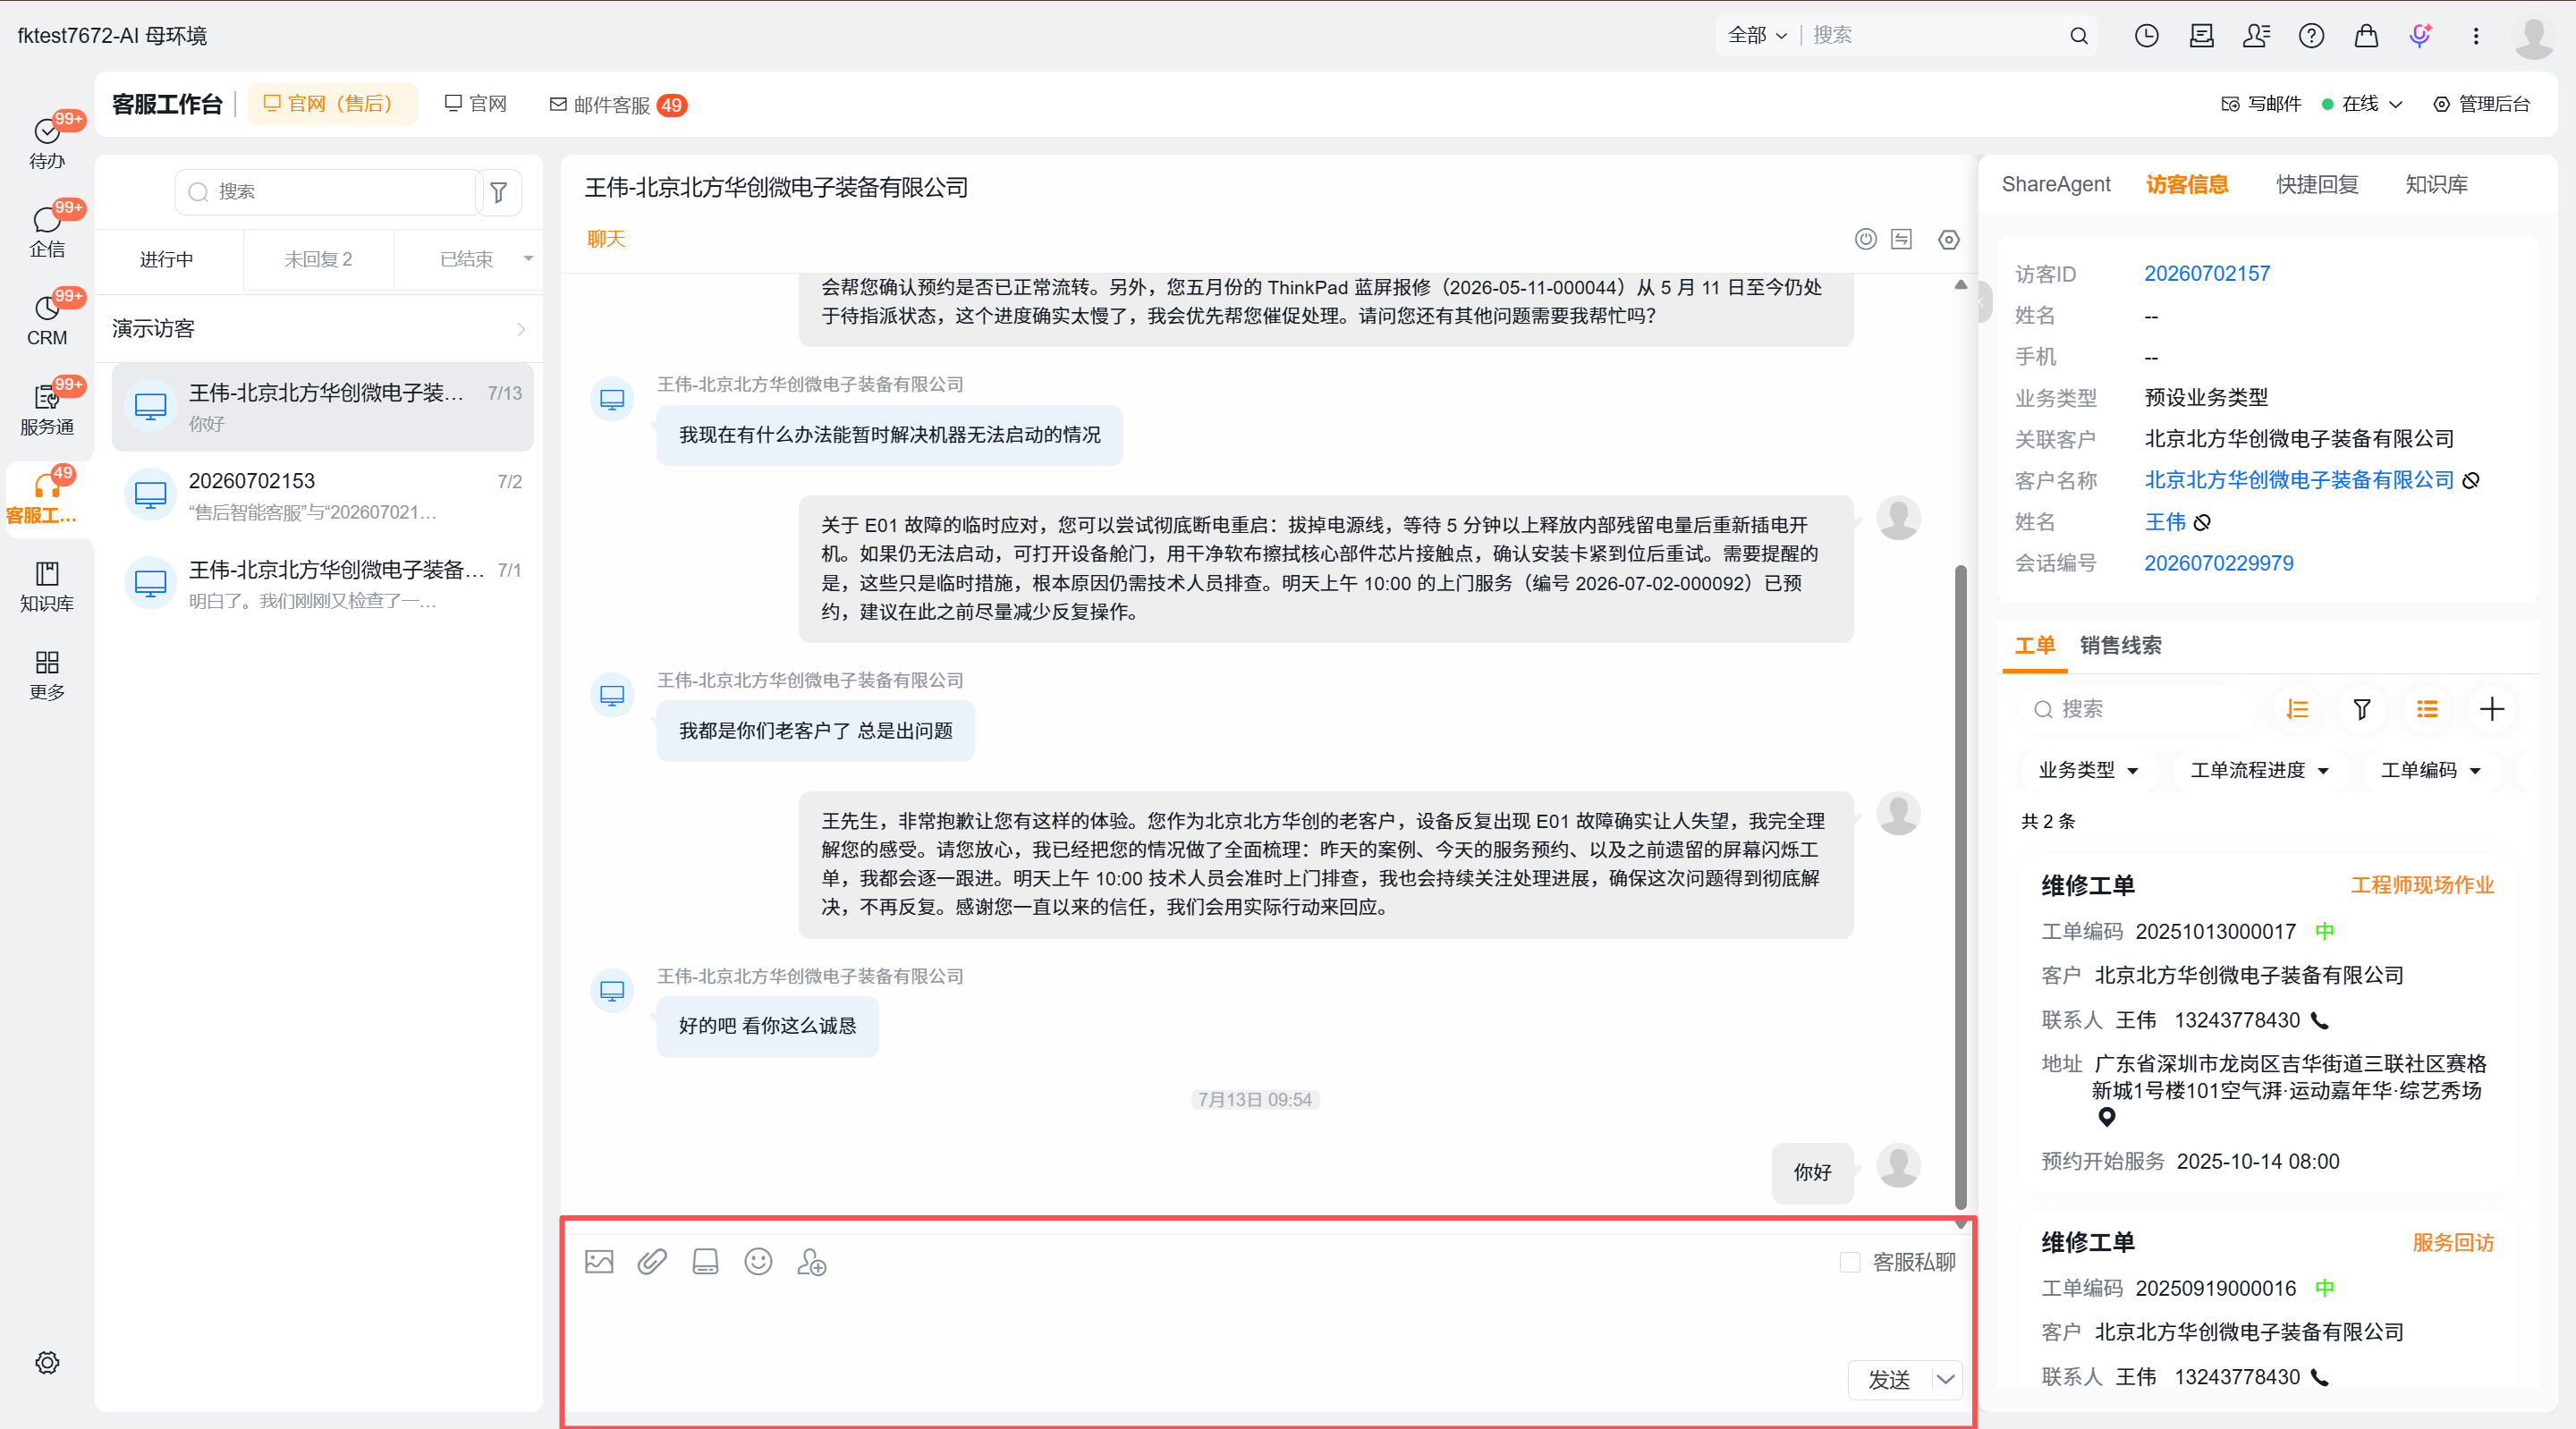Open 服务通 in the left sidebar
Image resolution: width=2576 pixels, height=1429 pixels.
coord(47,408)
